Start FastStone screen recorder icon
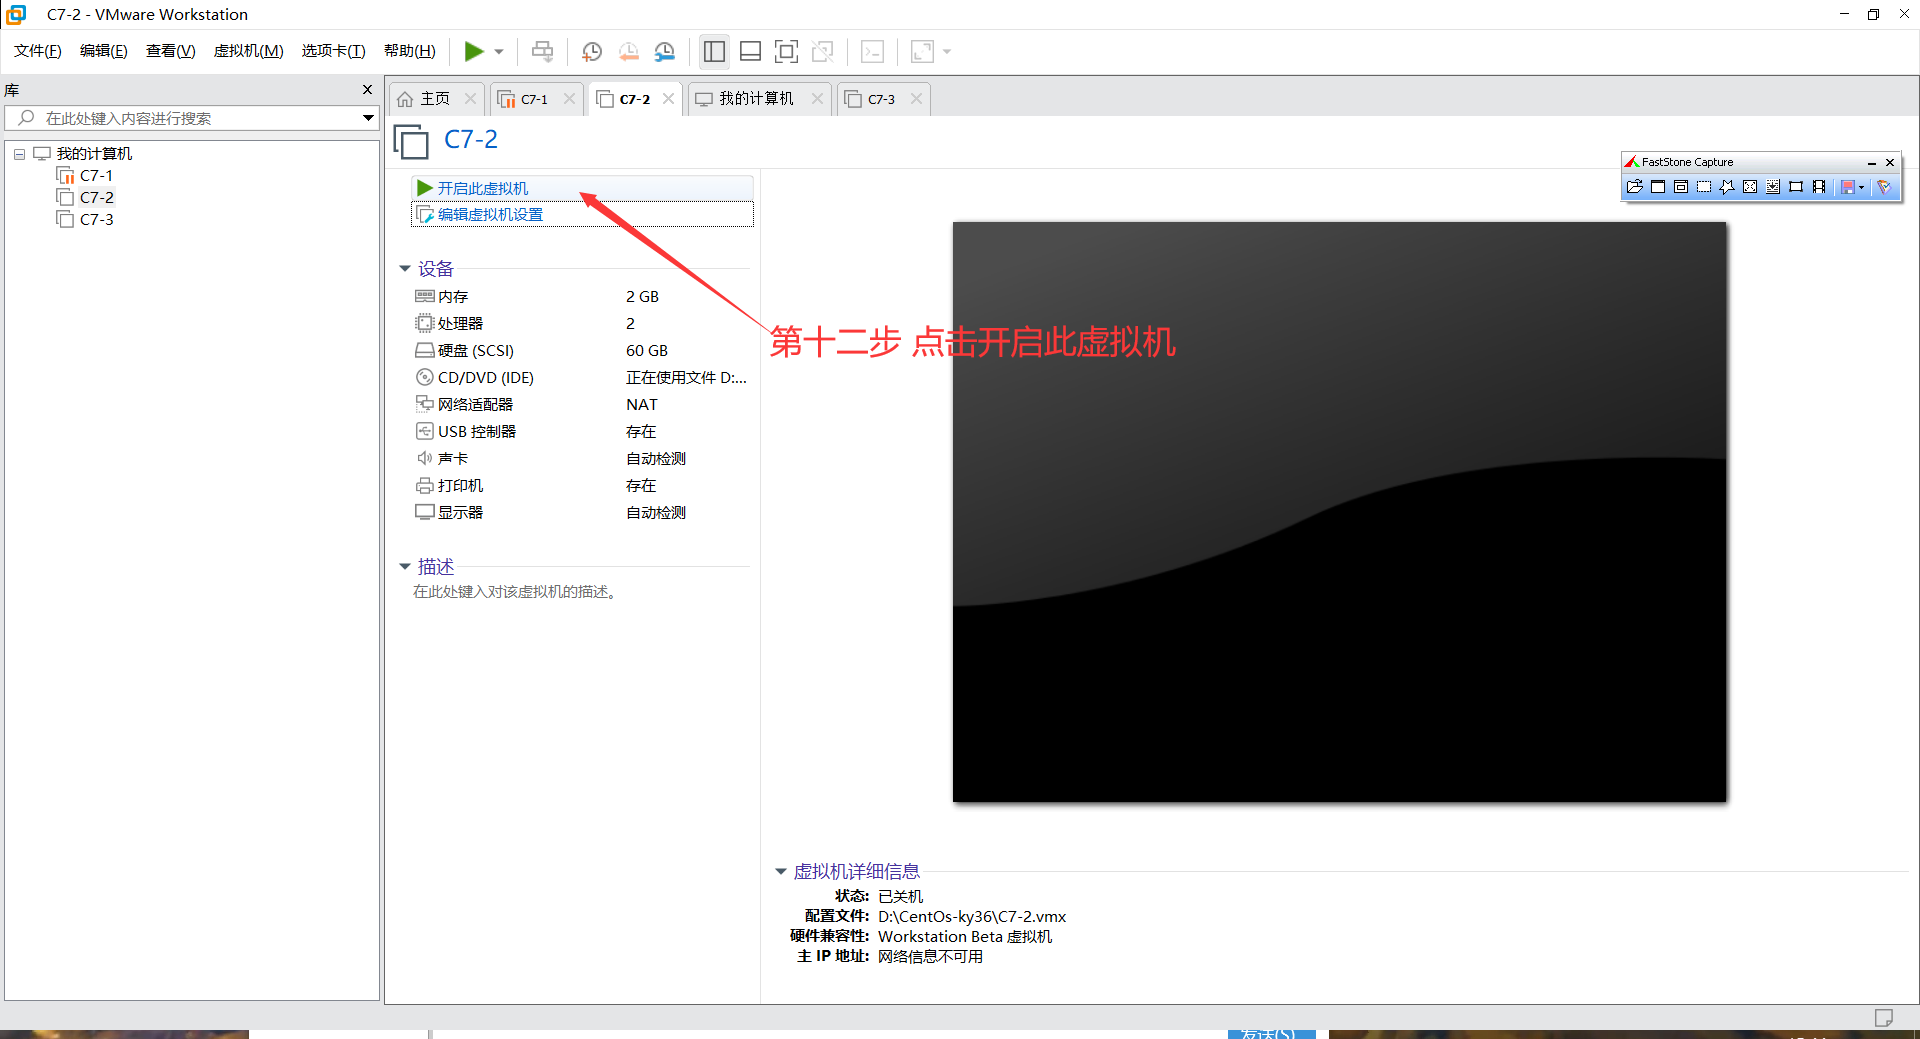Screen dimensions: 1920x1039 [x=1819, y=187]
